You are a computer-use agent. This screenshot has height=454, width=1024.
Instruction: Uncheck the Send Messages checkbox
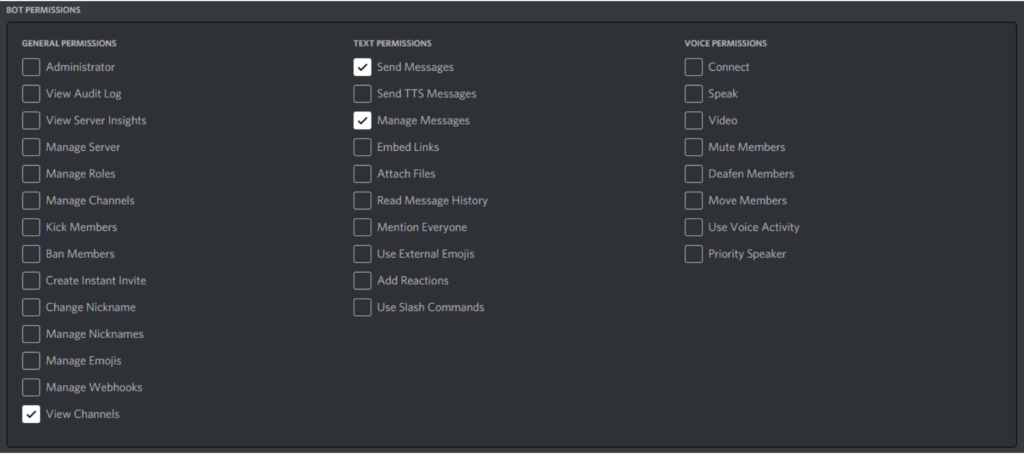coord(362,67)
